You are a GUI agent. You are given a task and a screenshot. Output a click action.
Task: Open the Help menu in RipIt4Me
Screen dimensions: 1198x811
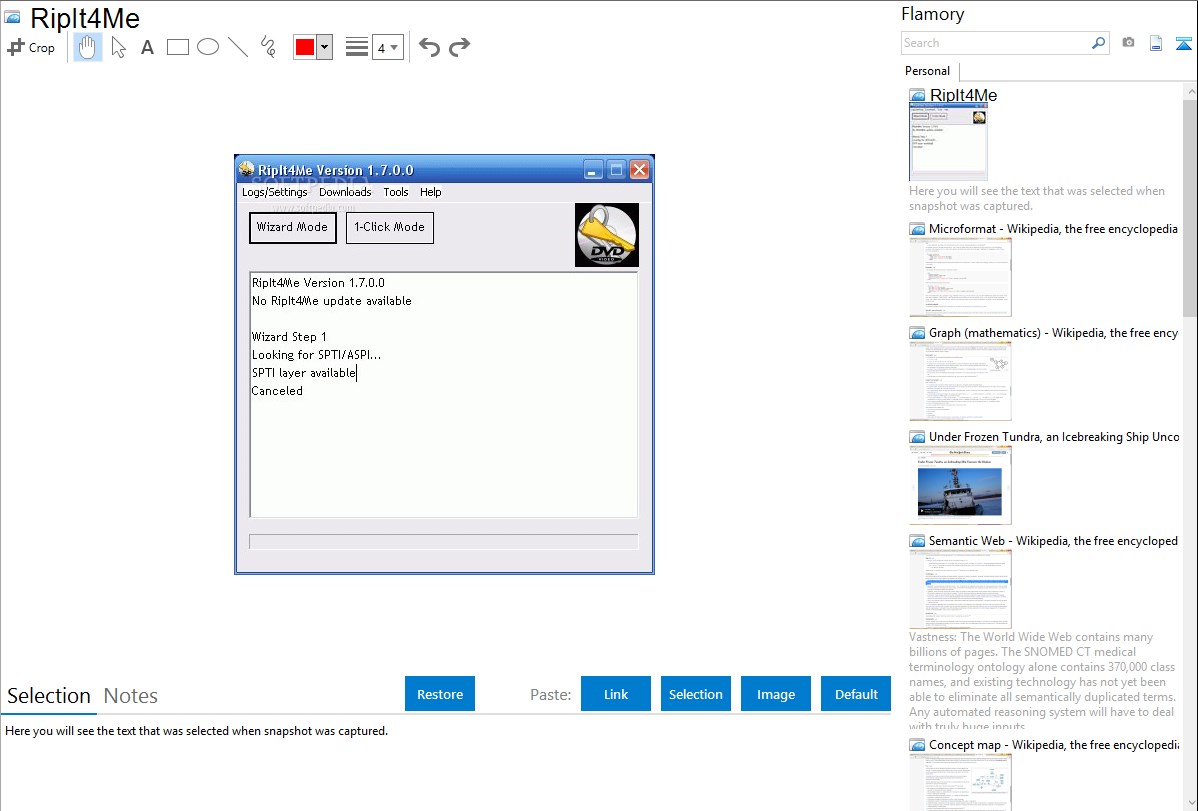[x=431, y=192]
